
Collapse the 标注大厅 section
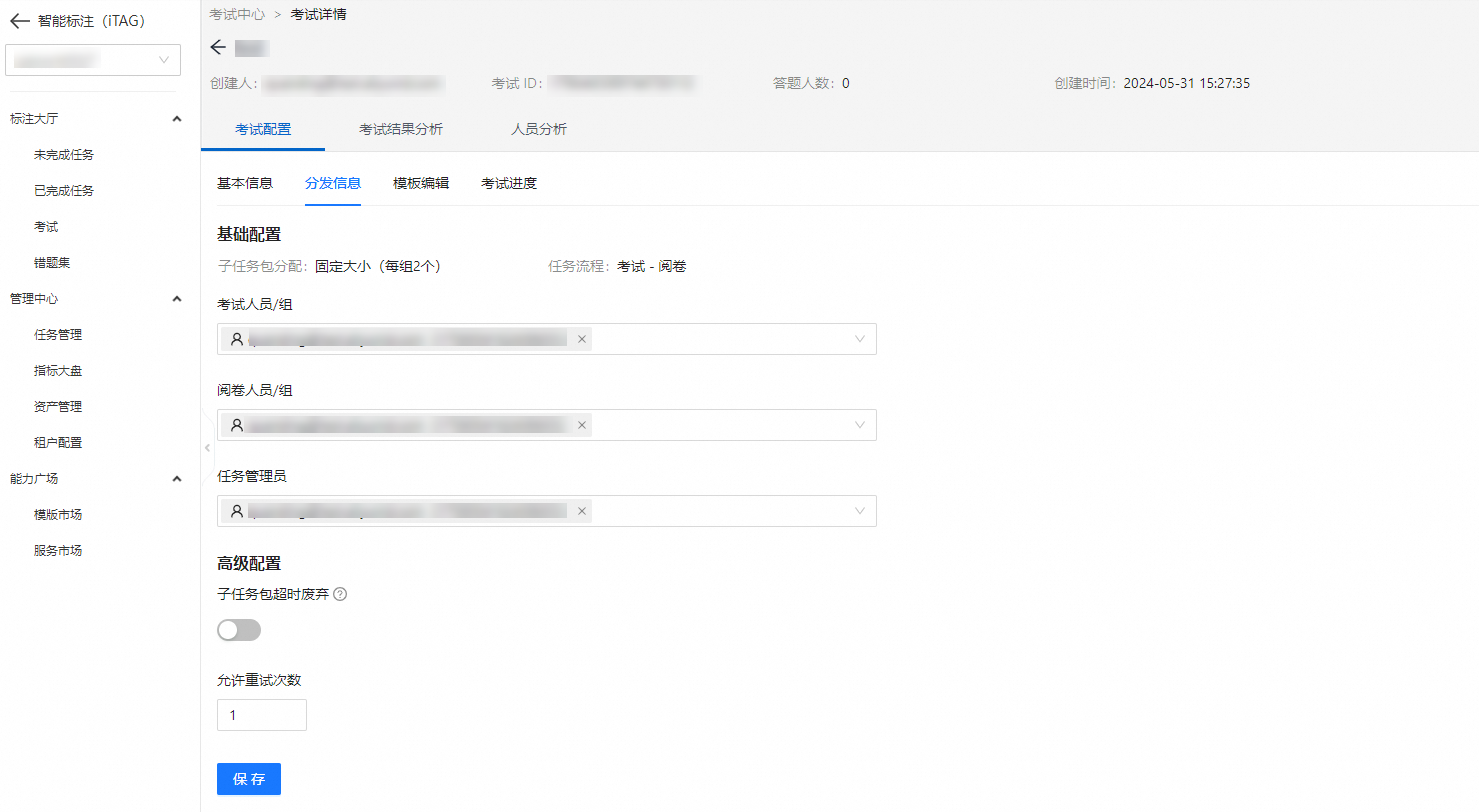177,119
